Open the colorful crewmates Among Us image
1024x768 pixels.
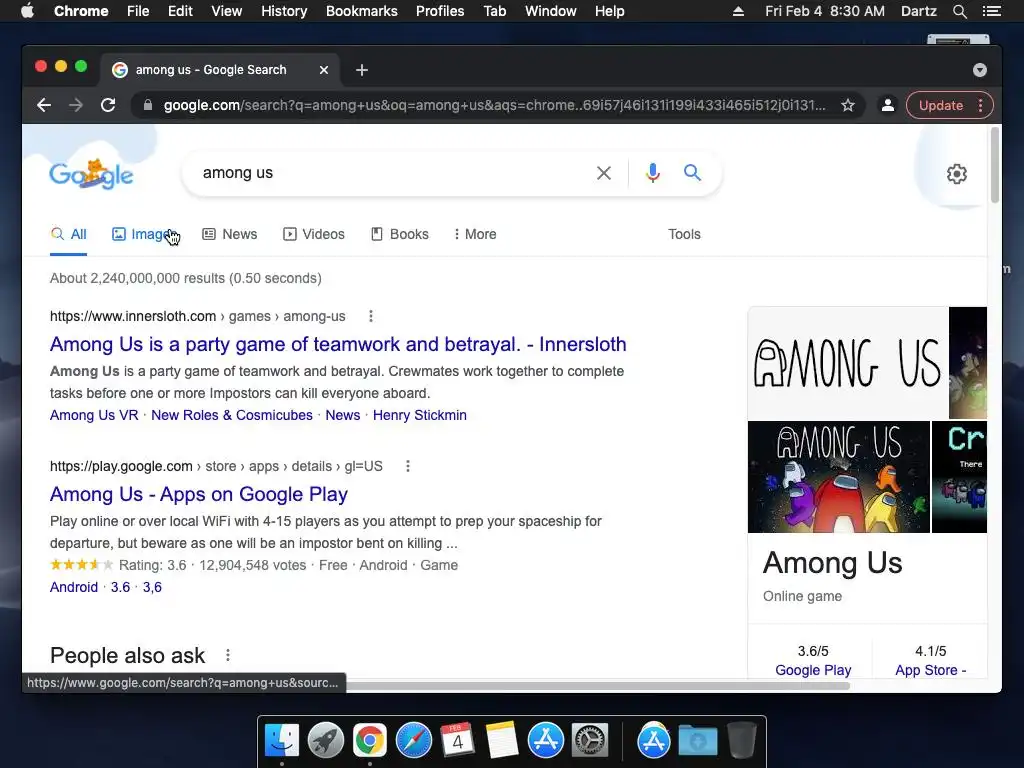pyautogui.click(x=839, y=477)
